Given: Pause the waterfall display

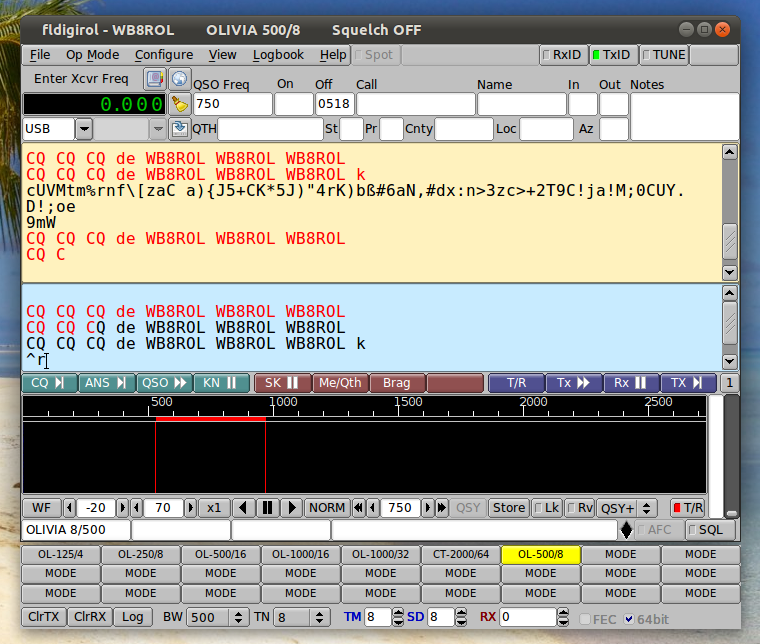Looking at the screenshot, I should tap(267, 508).
